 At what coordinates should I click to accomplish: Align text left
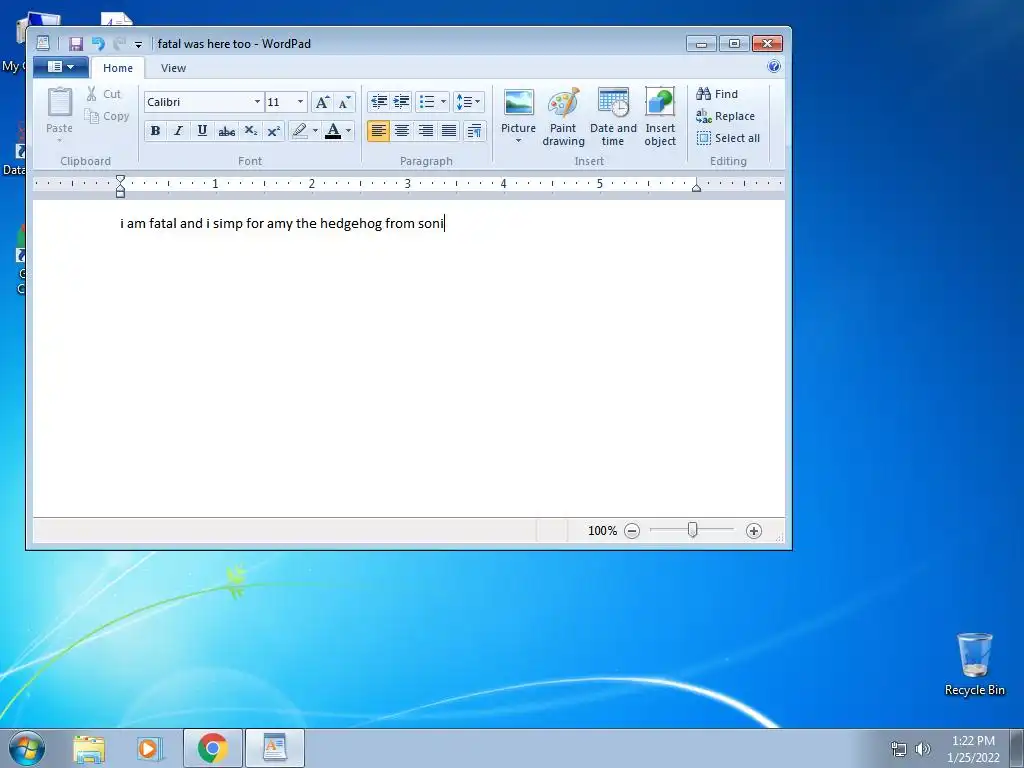(x=378, y=131)
